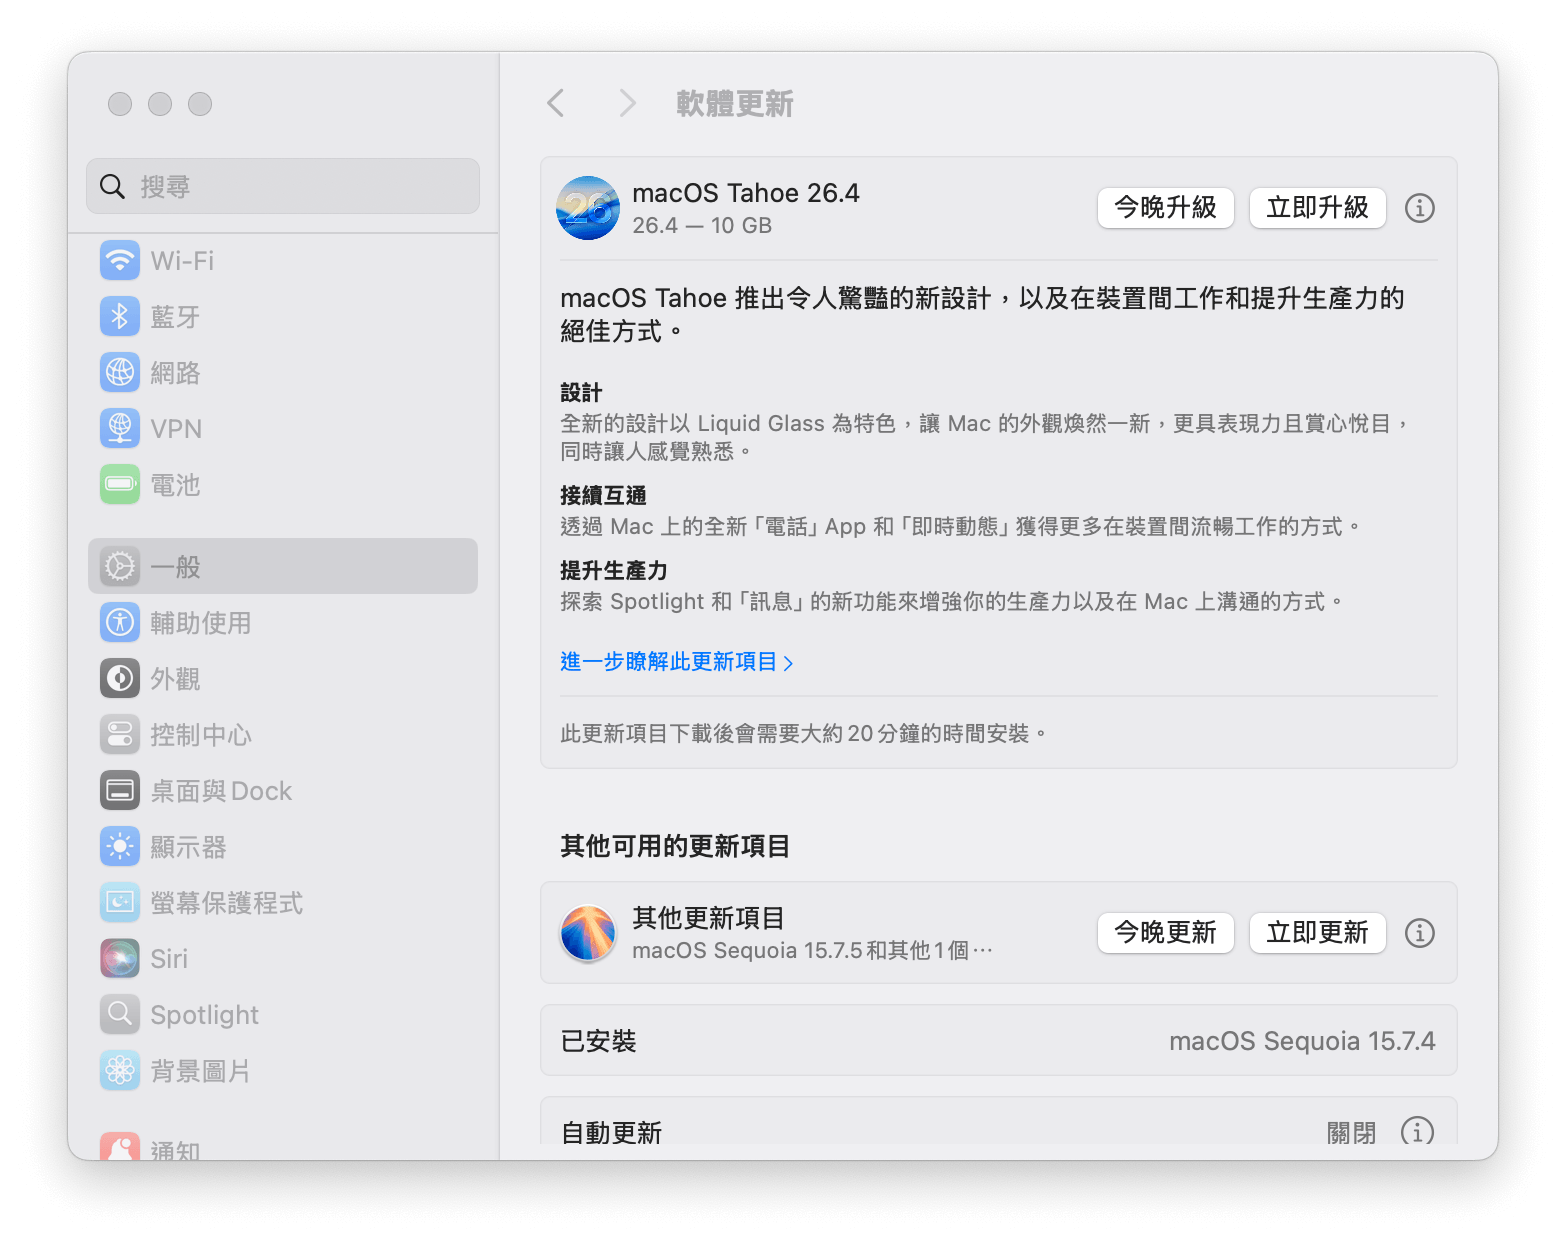Click 今晚升級 button
1566x1244 pixels.
tap(1166, 208)
